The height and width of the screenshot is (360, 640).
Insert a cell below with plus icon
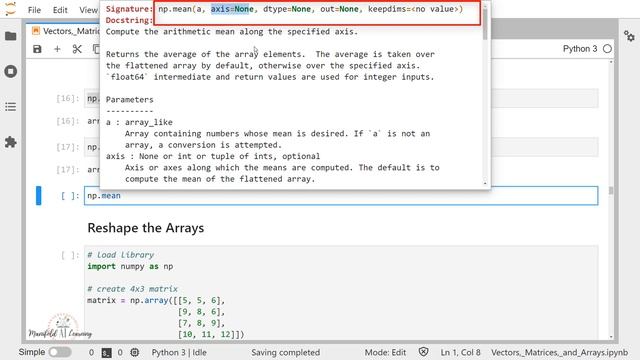pyautogui.click(x=57, y=49)
